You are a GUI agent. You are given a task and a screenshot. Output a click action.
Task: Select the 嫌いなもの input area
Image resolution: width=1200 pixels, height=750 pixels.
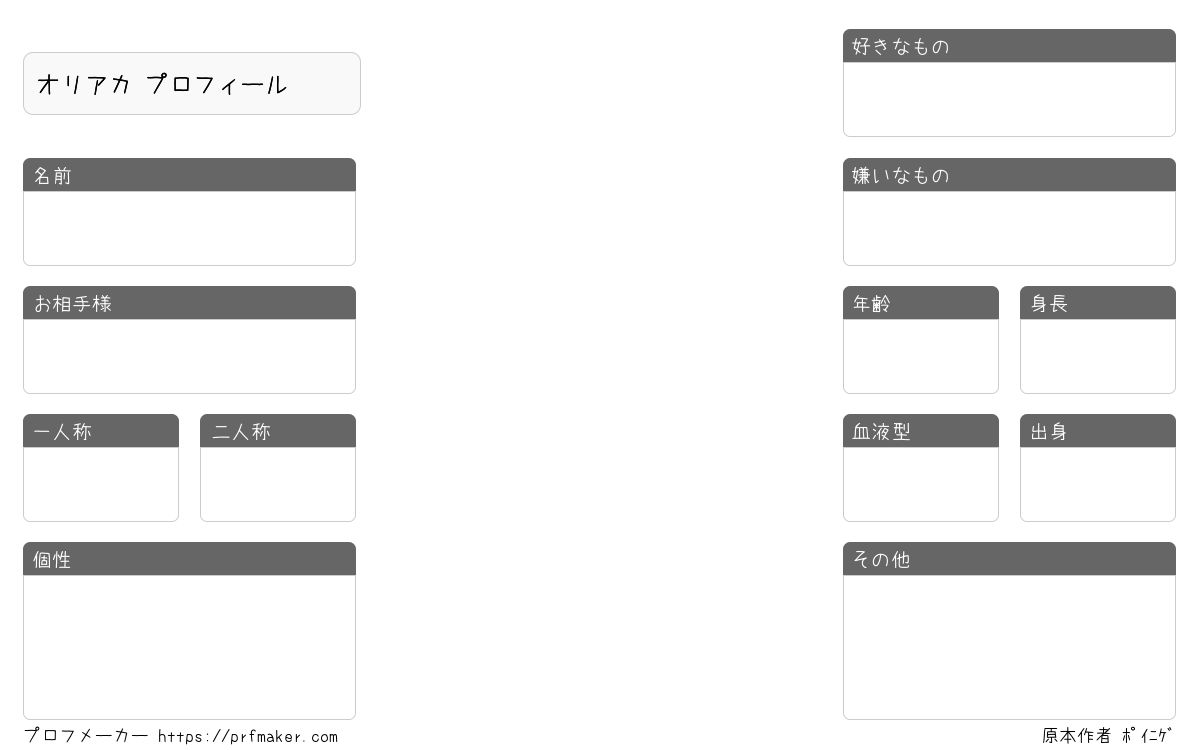1009,228
